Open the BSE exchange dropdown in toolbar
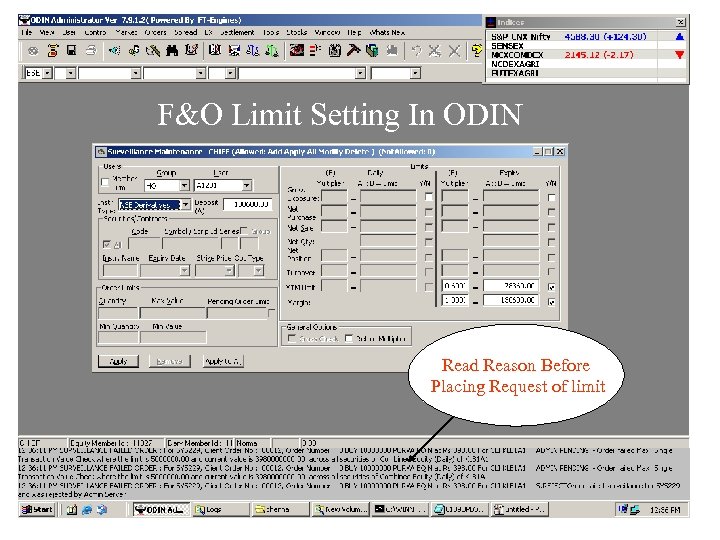This screenshot has height=540, width=720. coord(47,73)
